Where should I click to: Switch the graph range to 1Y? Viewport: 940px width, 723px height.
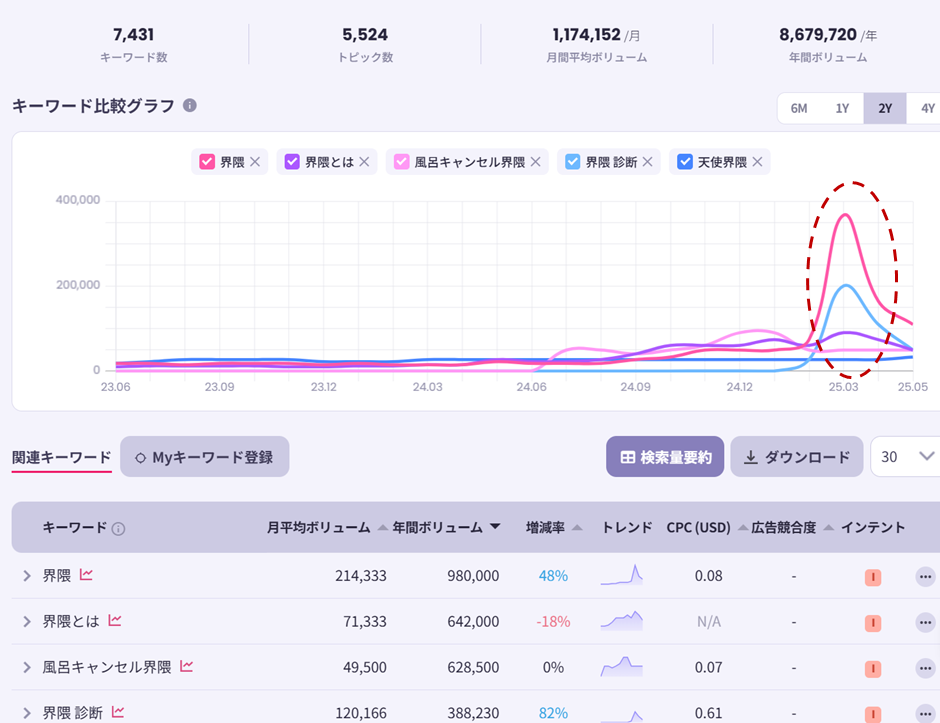[x=842, y=109]
